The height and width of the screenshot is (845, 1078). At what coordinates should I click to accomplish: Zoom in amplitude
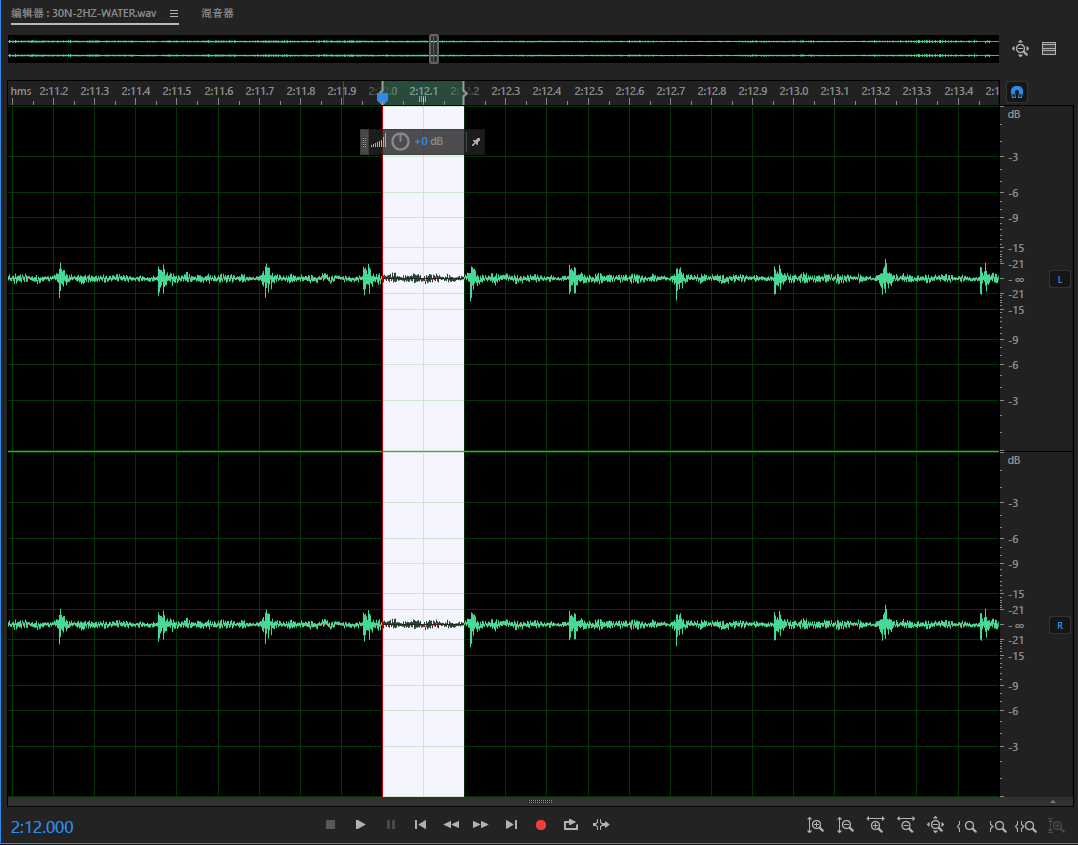[816, 826]
